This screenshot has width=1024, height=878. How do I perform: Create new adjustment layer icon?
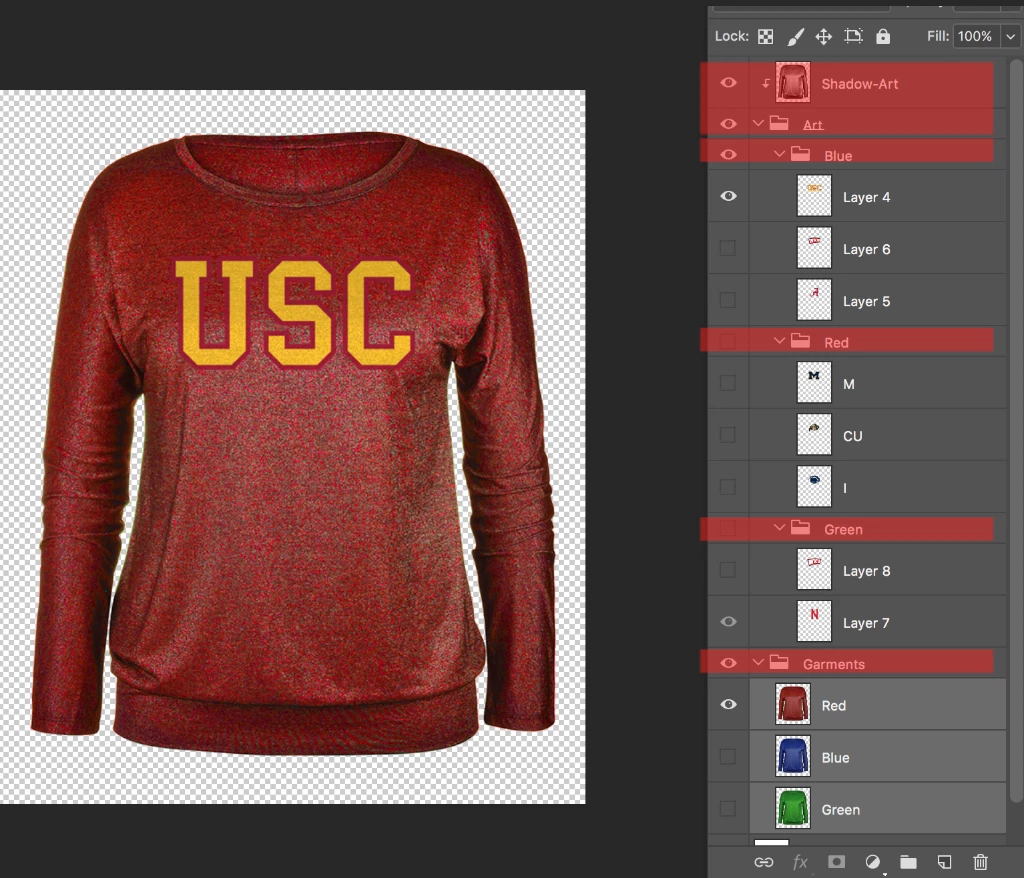872,862
